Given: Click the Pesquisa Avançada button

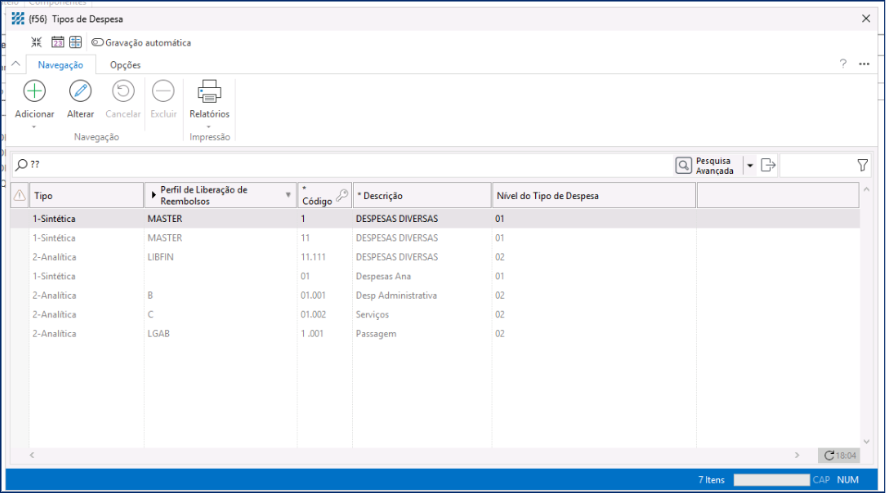Looking at the screenshot, I should [x=706, y=165].
